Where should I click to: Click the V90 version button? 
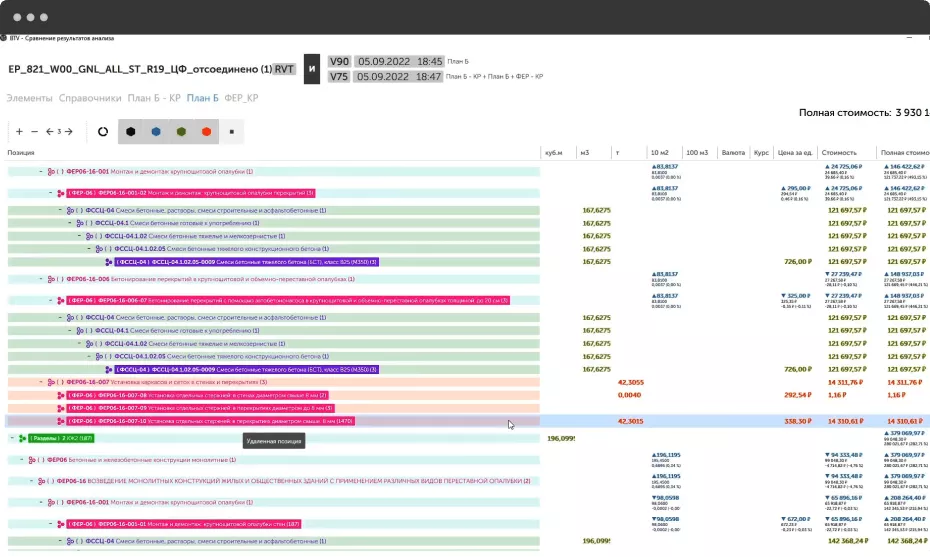339,61
